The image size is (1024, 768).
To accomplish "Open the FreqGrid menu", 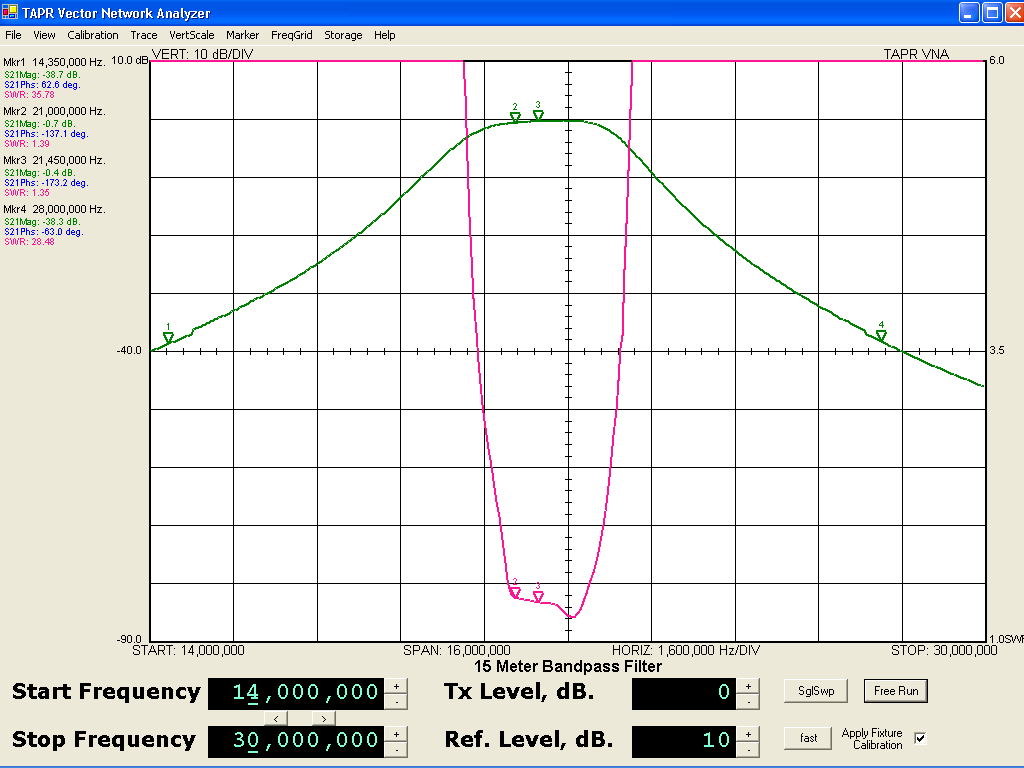I will tap(291, 35).
